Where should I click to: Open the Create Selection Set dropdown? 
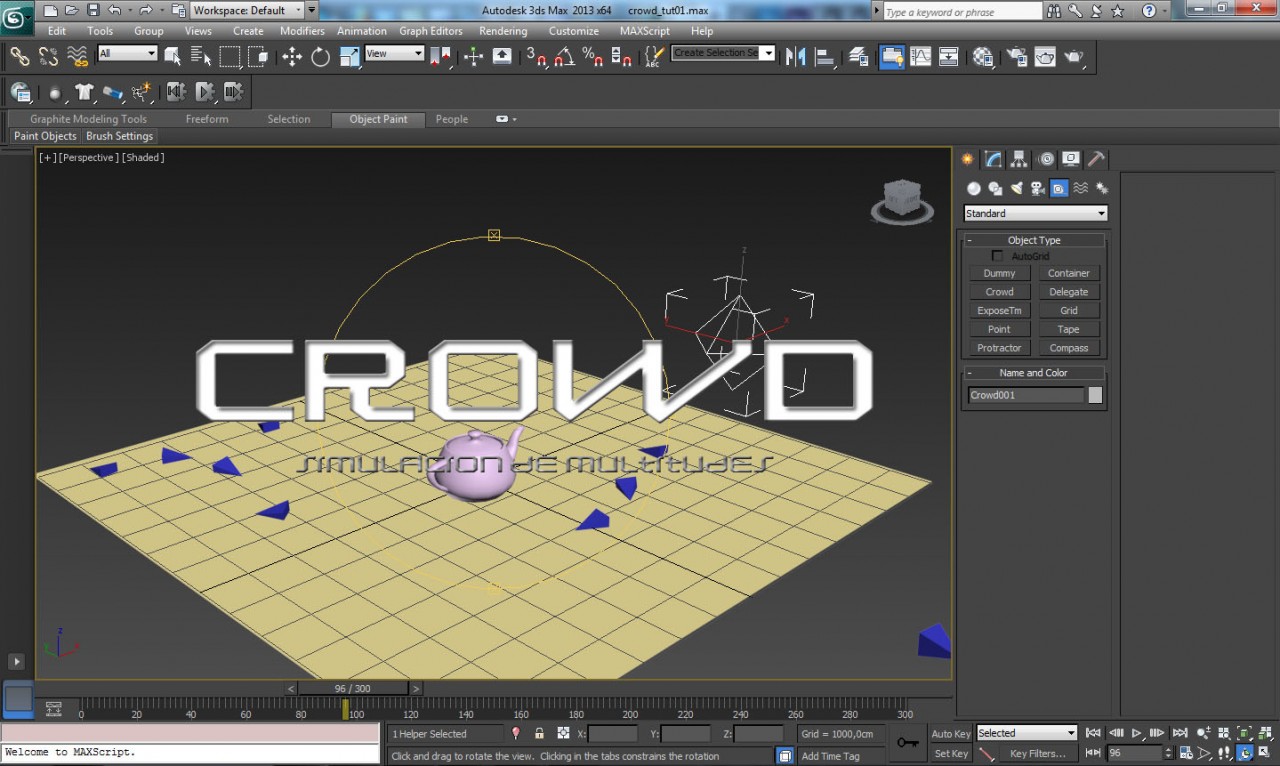(723, 53)
